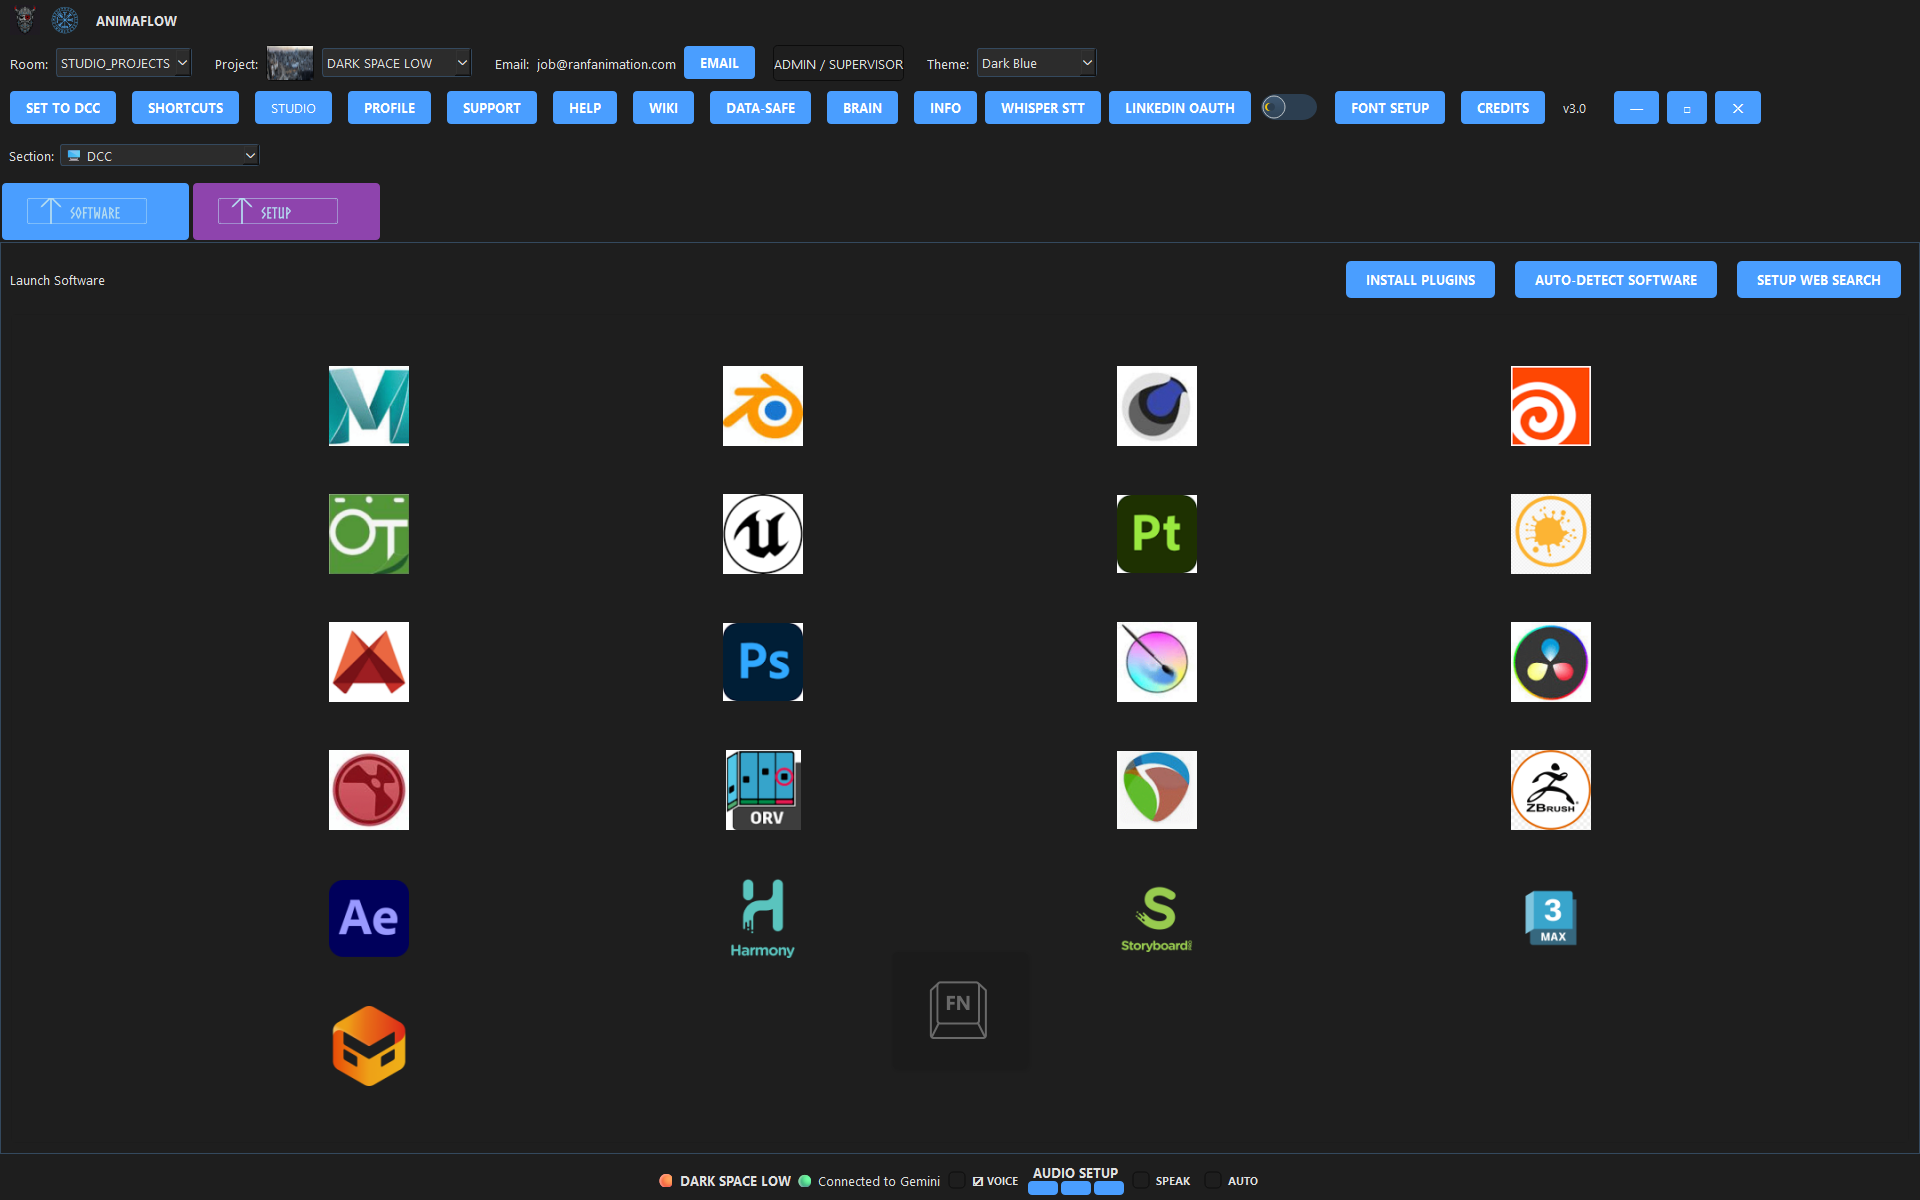Open the Section dropdown set to DCC
The height and width of the screenshot is (1200, 1920).
tap(159, 155)
